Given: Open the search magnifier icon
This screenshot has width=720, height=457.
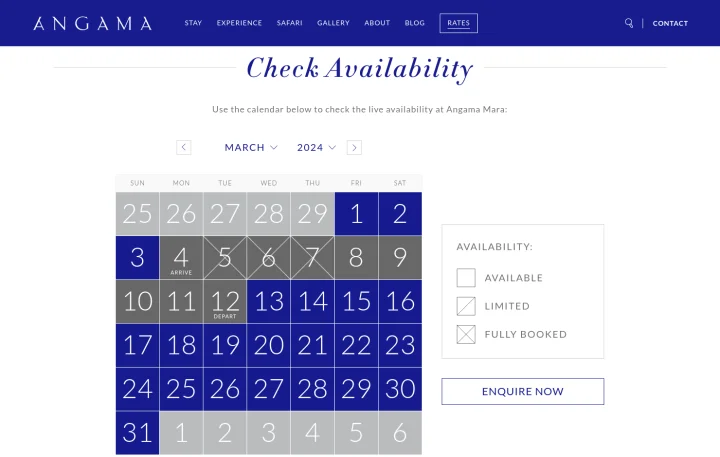Looking at the screenshot, I should (629, 23).
